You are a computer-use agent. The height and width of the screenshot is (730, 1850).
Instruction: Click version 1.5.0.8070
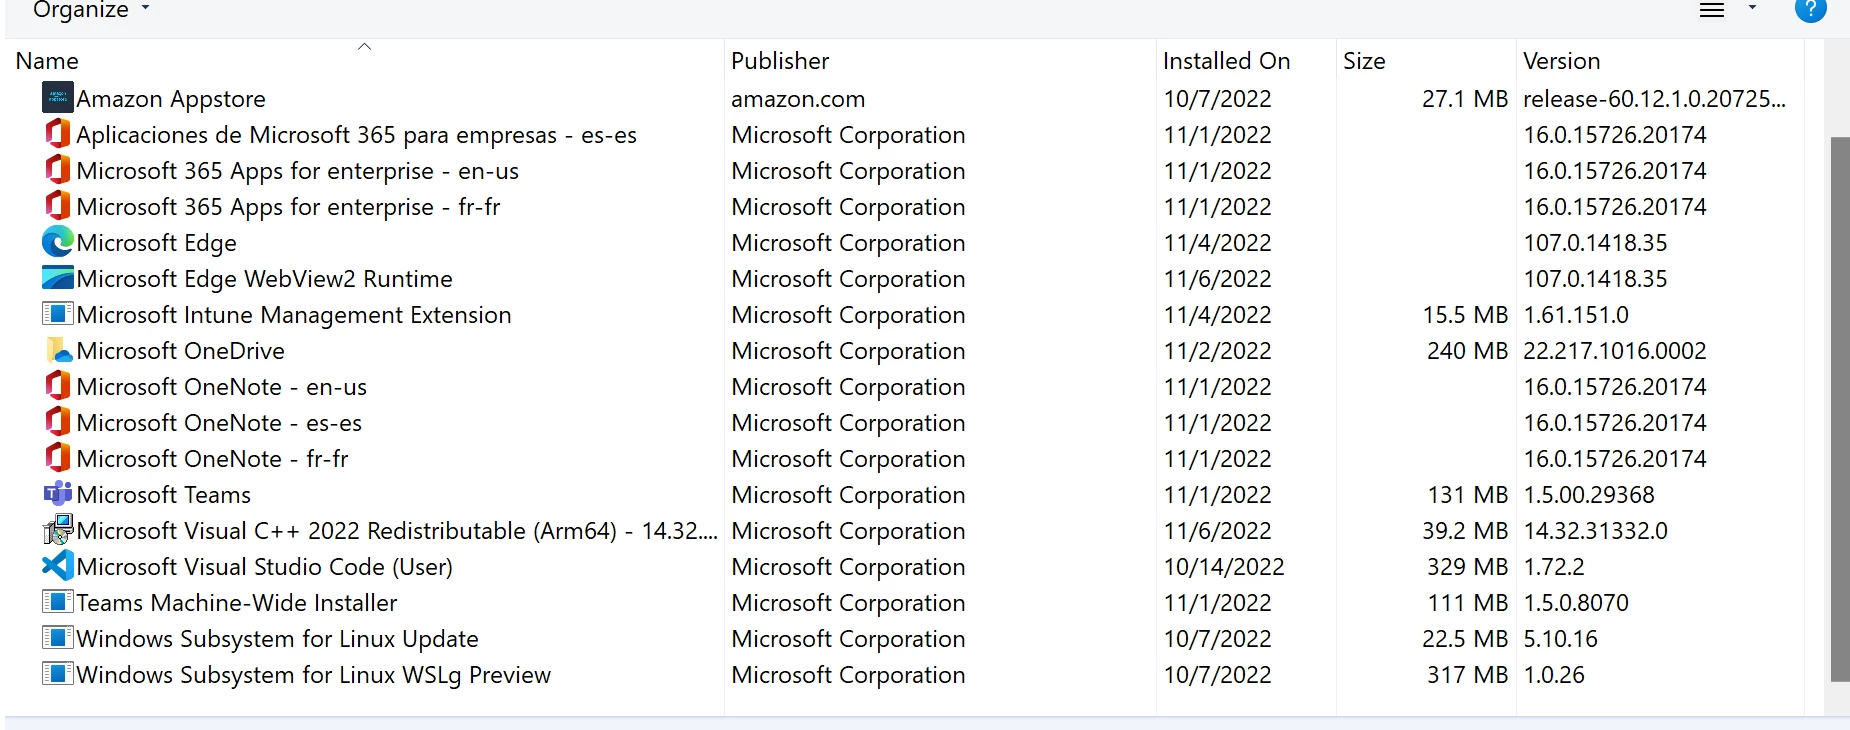[1575, 603]
